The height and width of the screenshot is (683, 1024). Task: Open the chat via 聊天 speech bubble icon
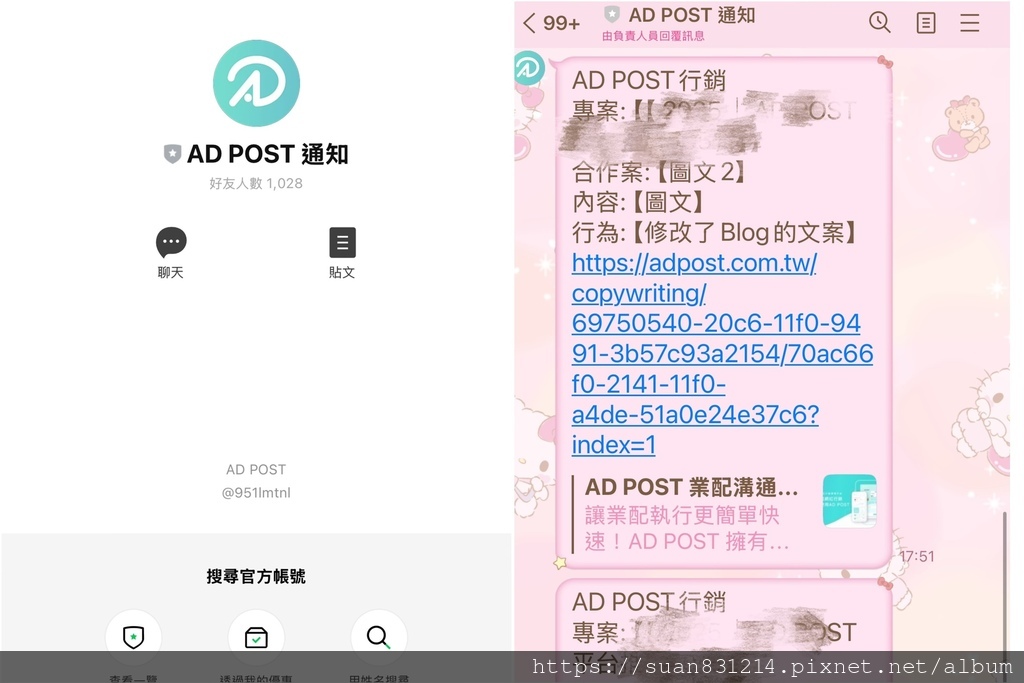pyautogui.click(x=171, y=243)
